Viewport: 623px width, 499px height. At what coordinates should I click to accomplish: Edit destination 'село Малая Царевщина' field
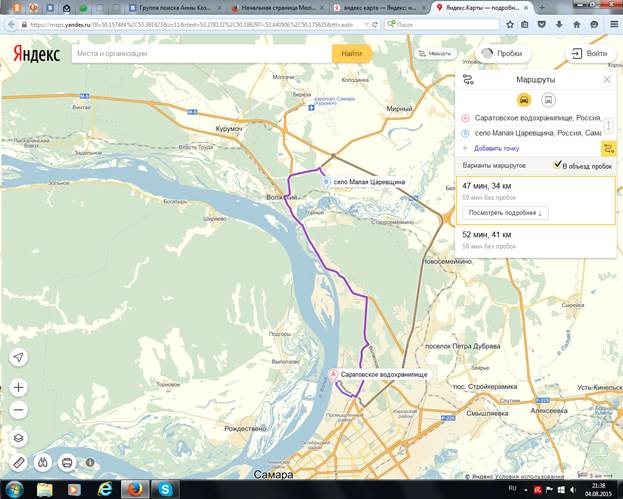[537, 133]
